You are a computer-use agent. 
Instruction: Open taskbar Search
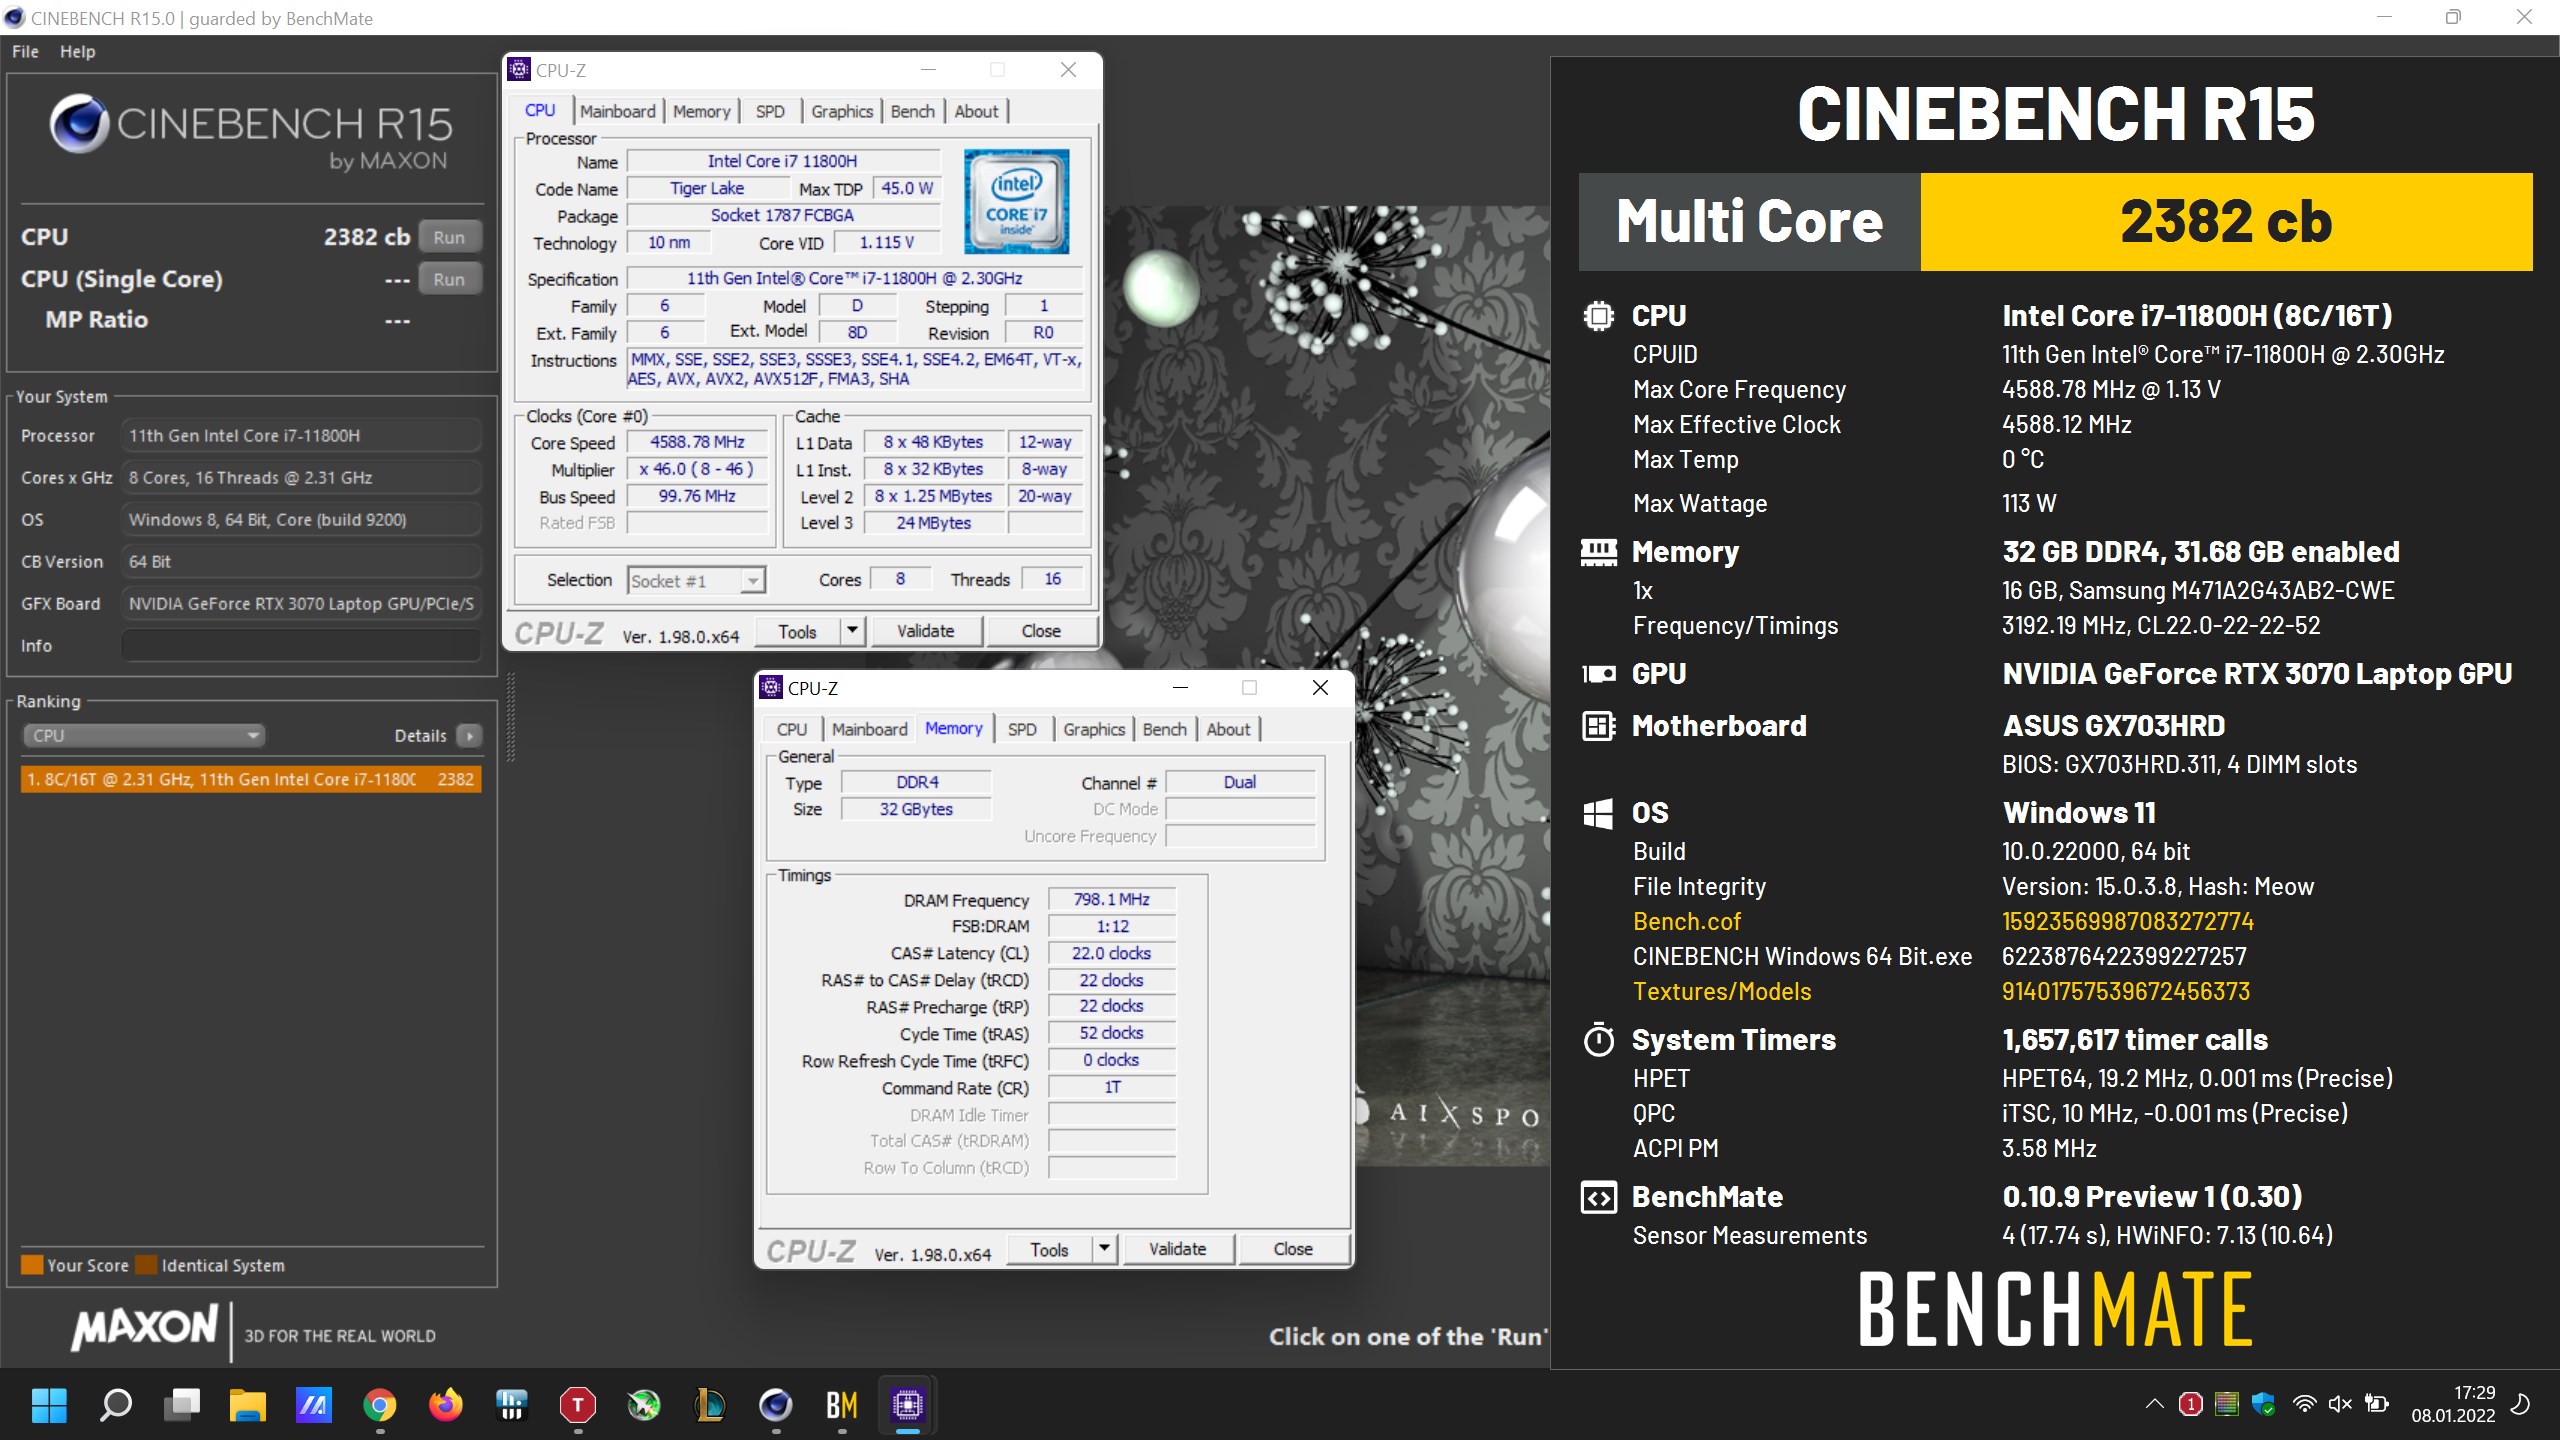point(116,1405)
